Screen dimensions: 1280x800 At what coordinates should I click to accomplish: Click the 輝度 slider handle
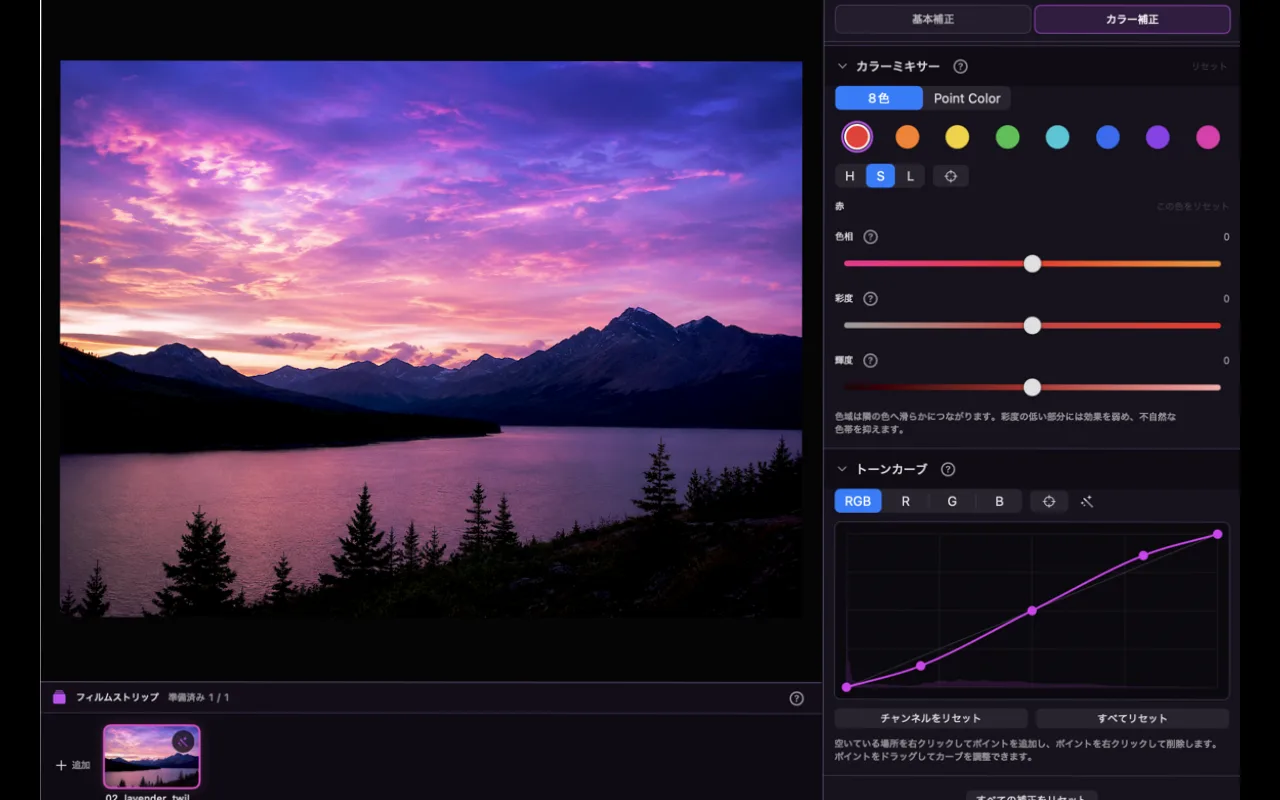[x=1032, y=387]
